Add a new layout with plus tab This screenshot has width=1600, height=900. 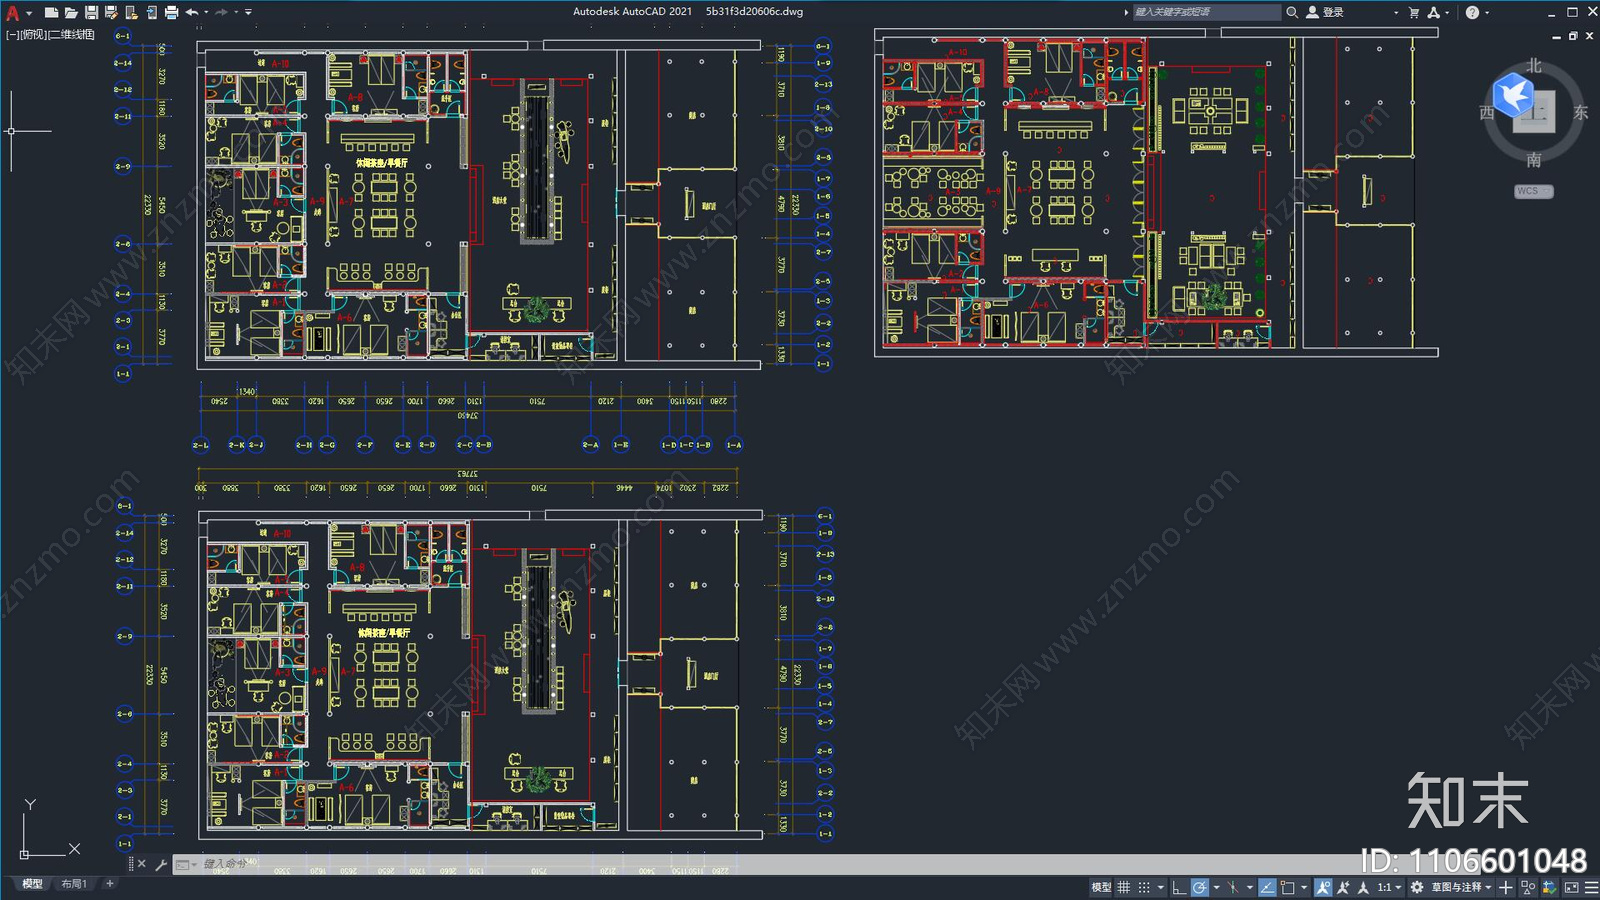[x=110, y=884]
